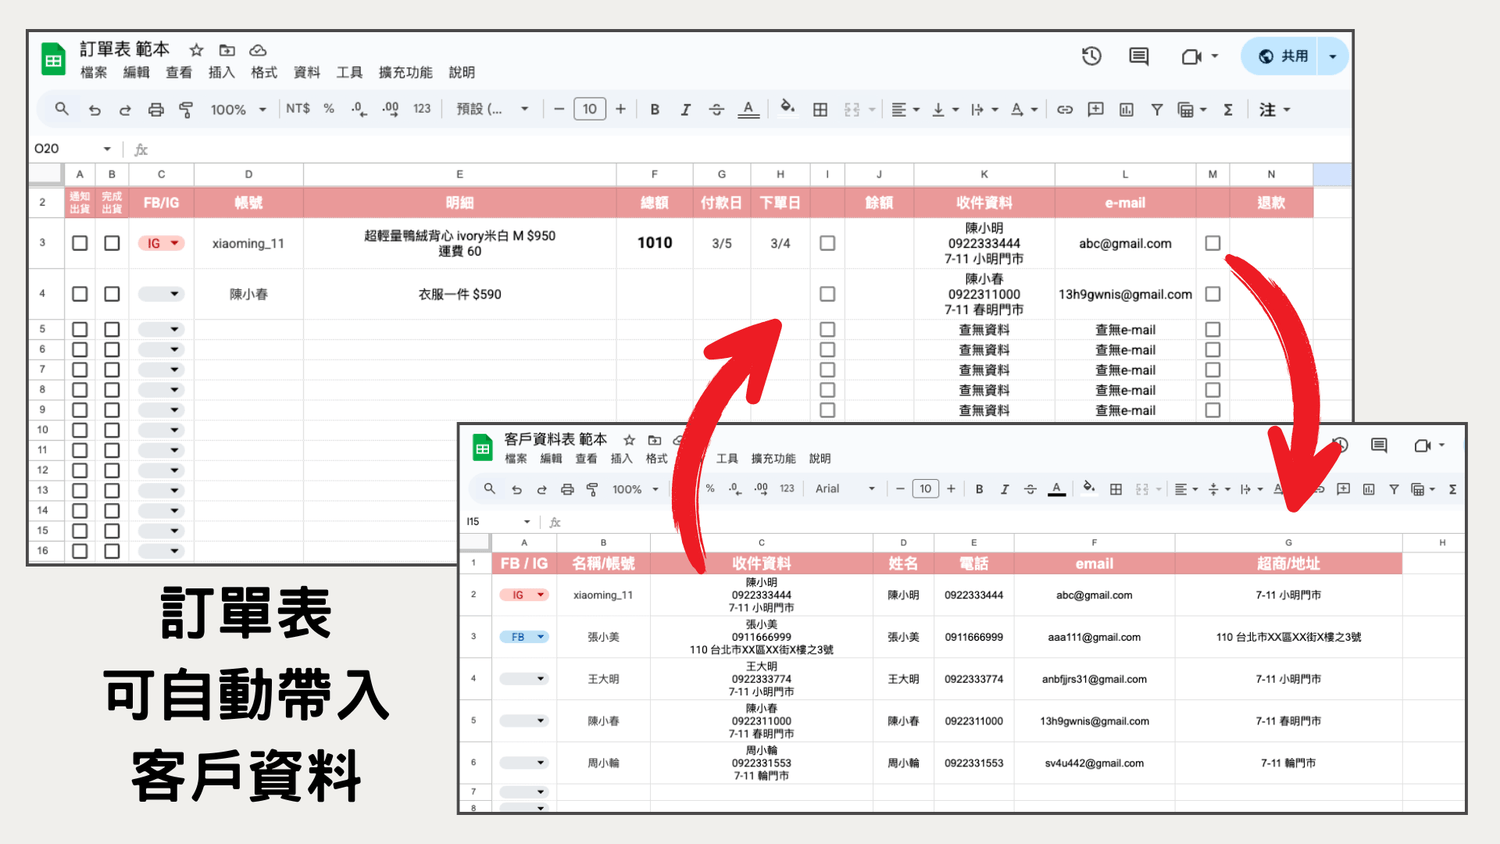The image size is (1500, 844).
Task: Create a filter in the 客戶資料表 toolbar
Action: [1393, 489]
